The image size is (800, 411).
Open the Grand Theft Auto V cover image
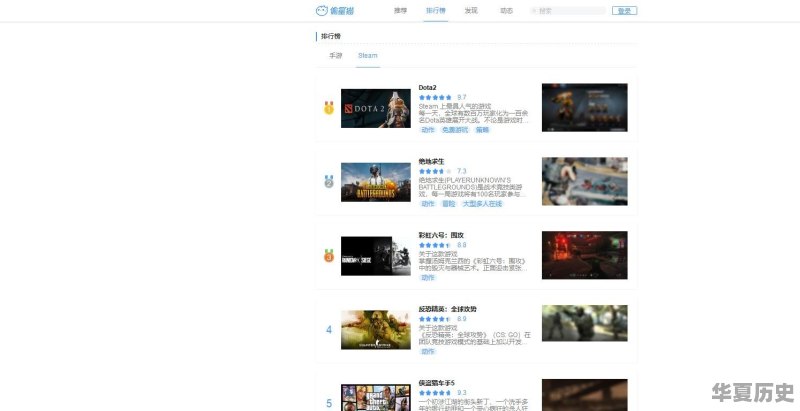pos(376,398)
